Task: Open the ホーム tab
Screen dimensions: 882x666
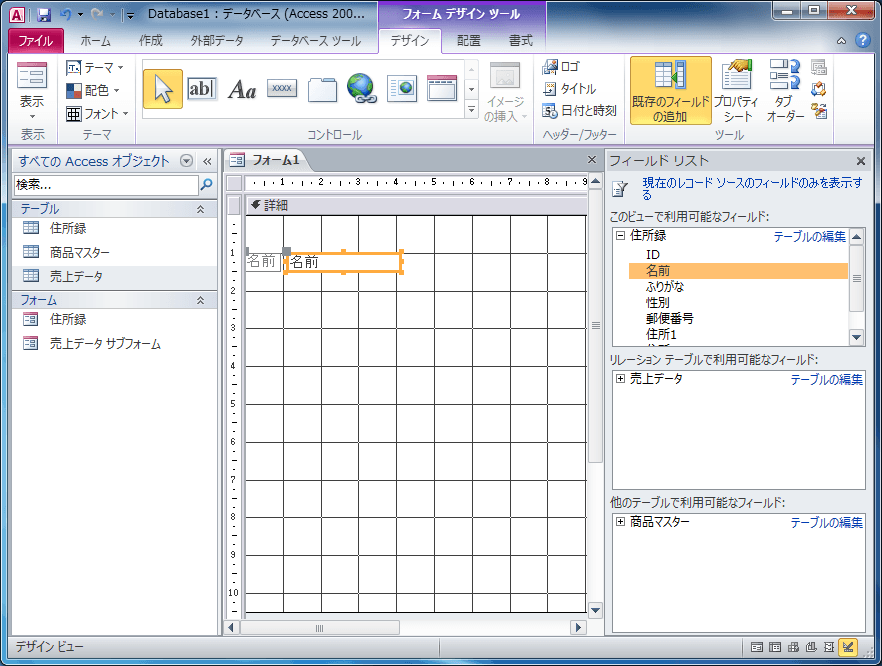Action: pos(96,40)
